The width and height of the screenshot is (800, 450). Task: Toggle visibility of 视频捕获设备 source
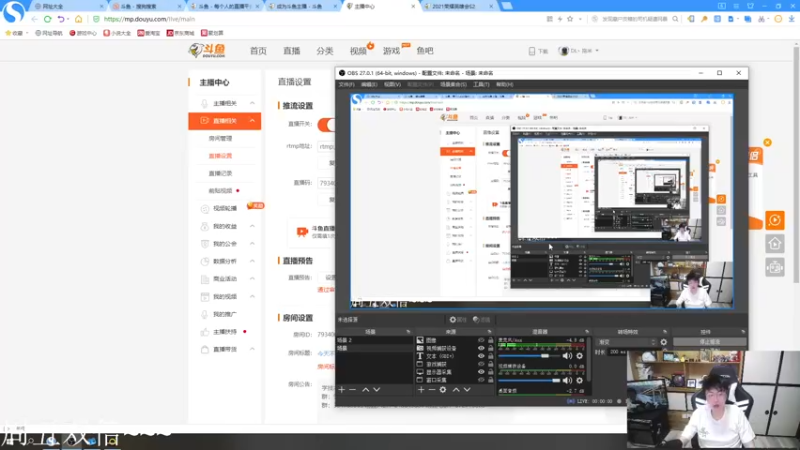pos(481,348)
